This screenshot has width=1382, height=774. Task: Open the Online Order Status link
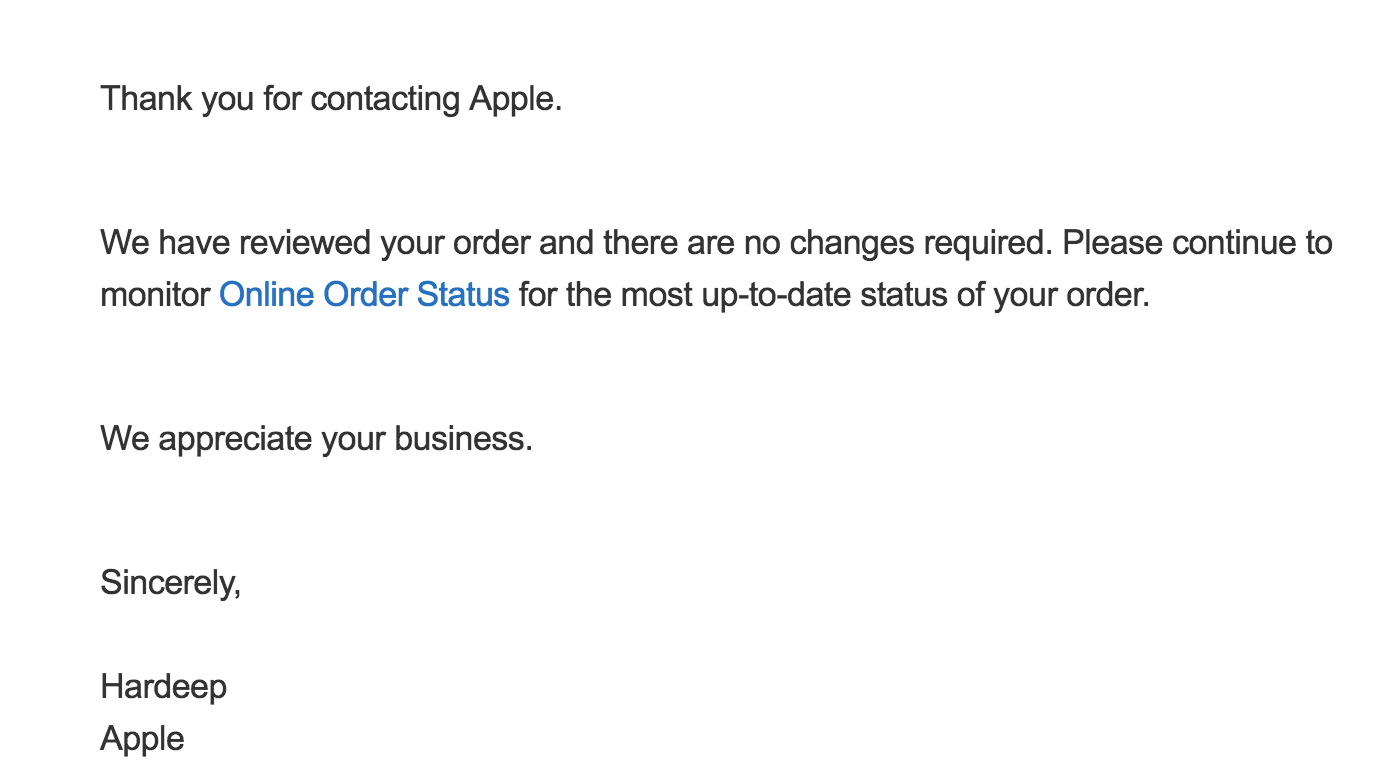click(x=364, y=295)
